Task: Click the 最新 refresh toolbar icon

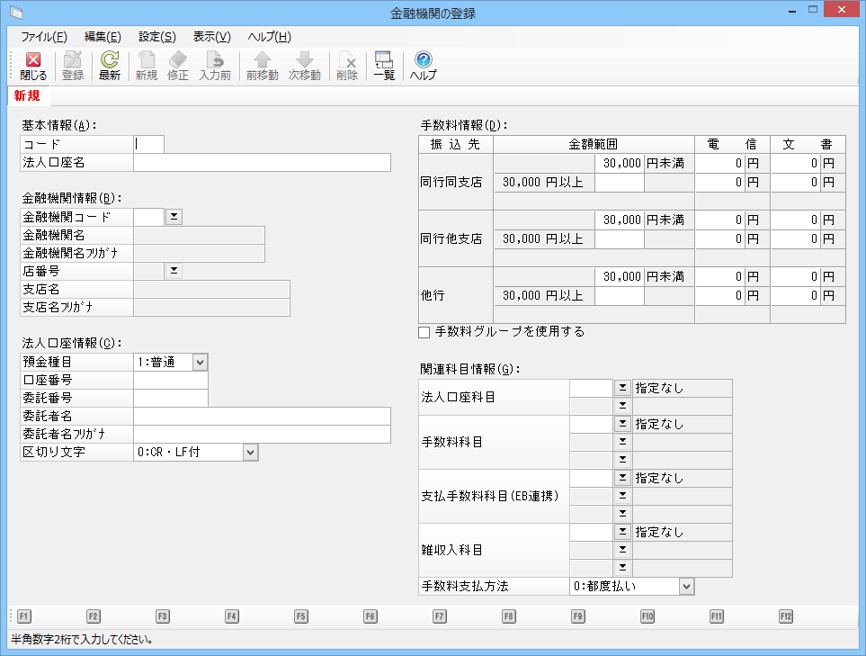Action: coord(109,66)
